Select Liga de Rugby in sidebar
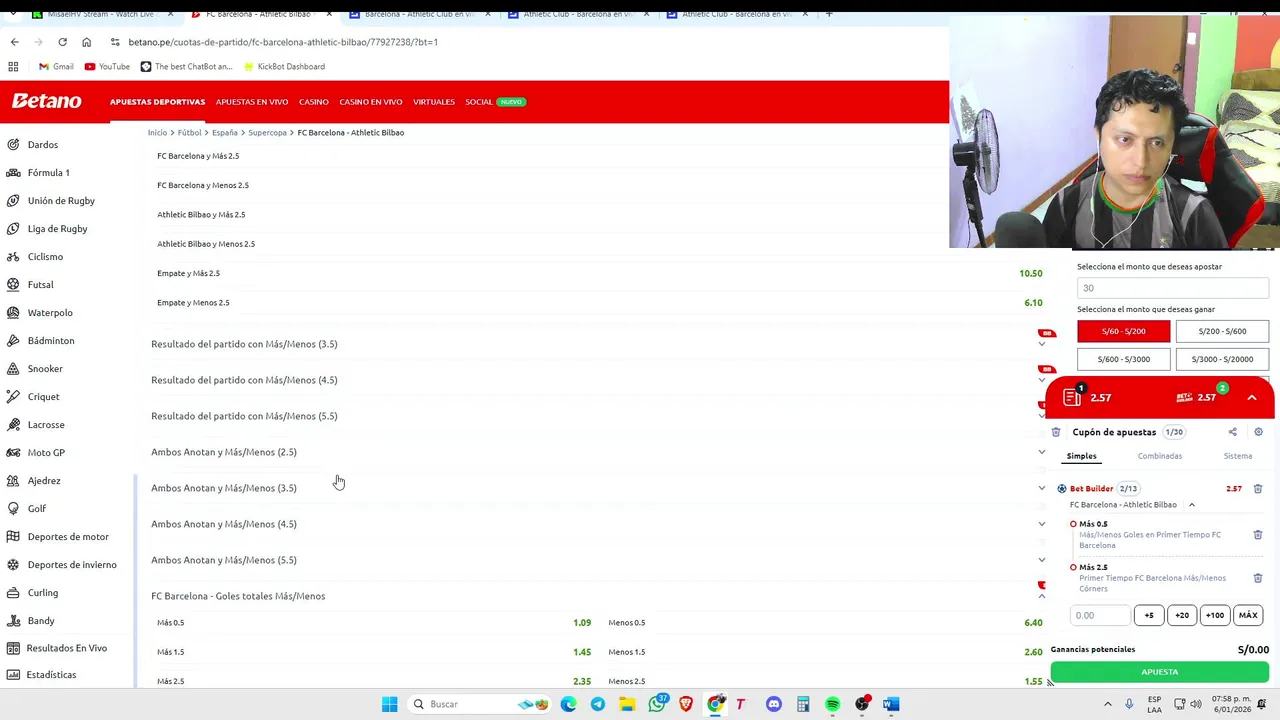 [x=57, y=228]
